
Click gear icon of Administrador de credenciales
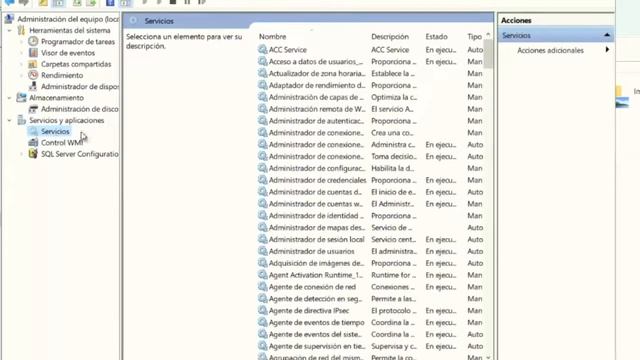point(262,180)
